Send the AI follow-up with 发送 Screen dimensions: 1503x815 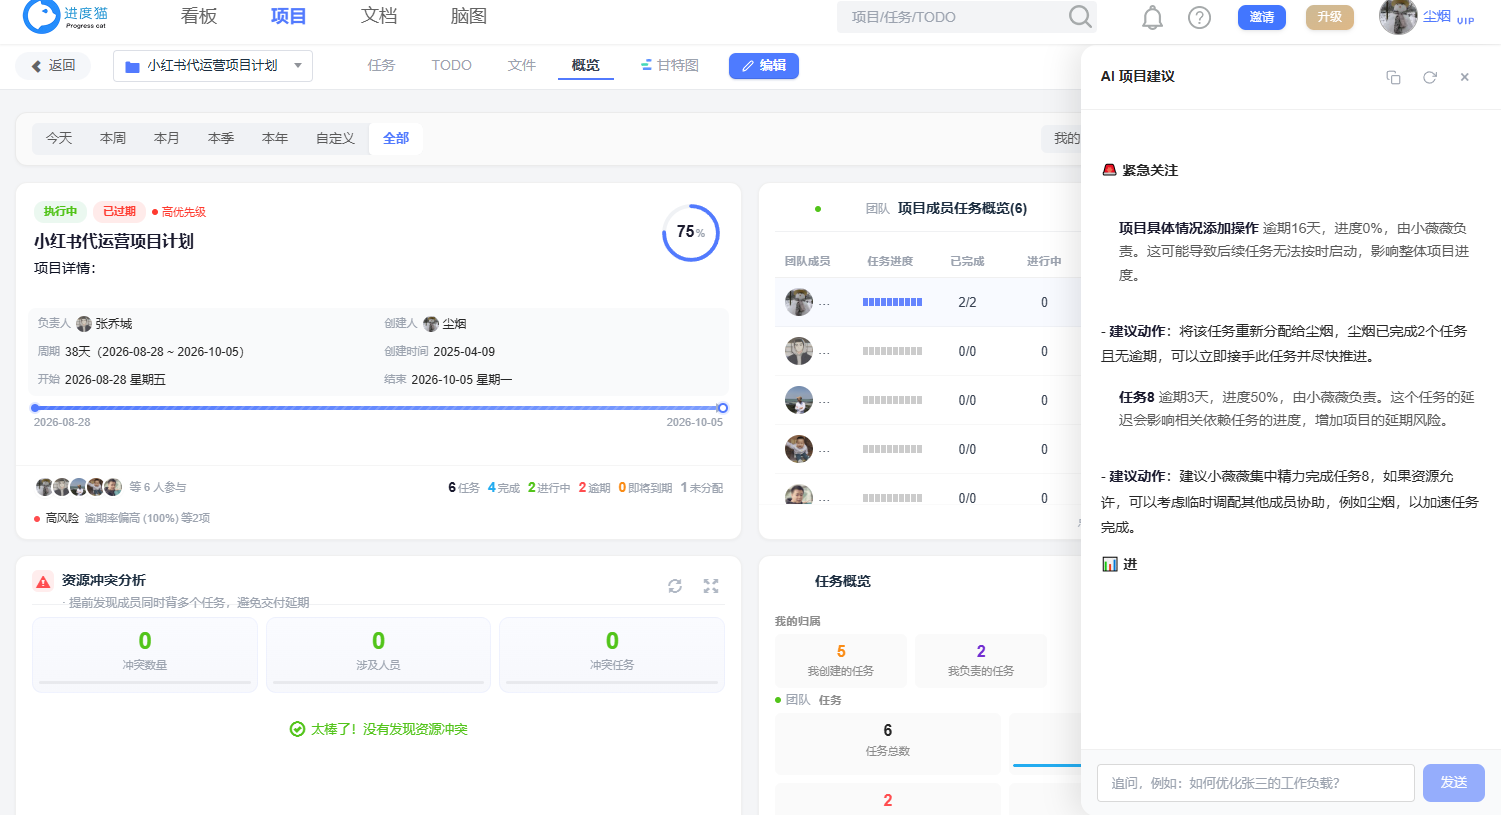point(1454,783)
